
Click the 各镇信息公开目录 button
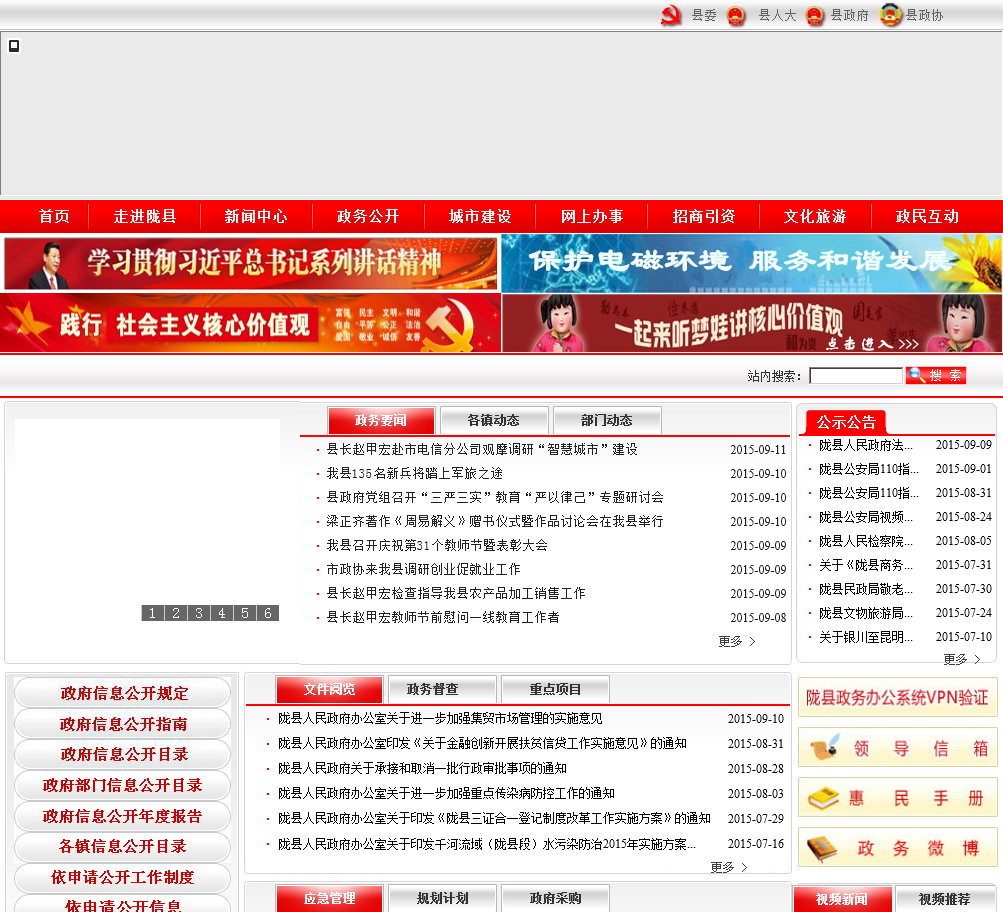click(123, 846)
